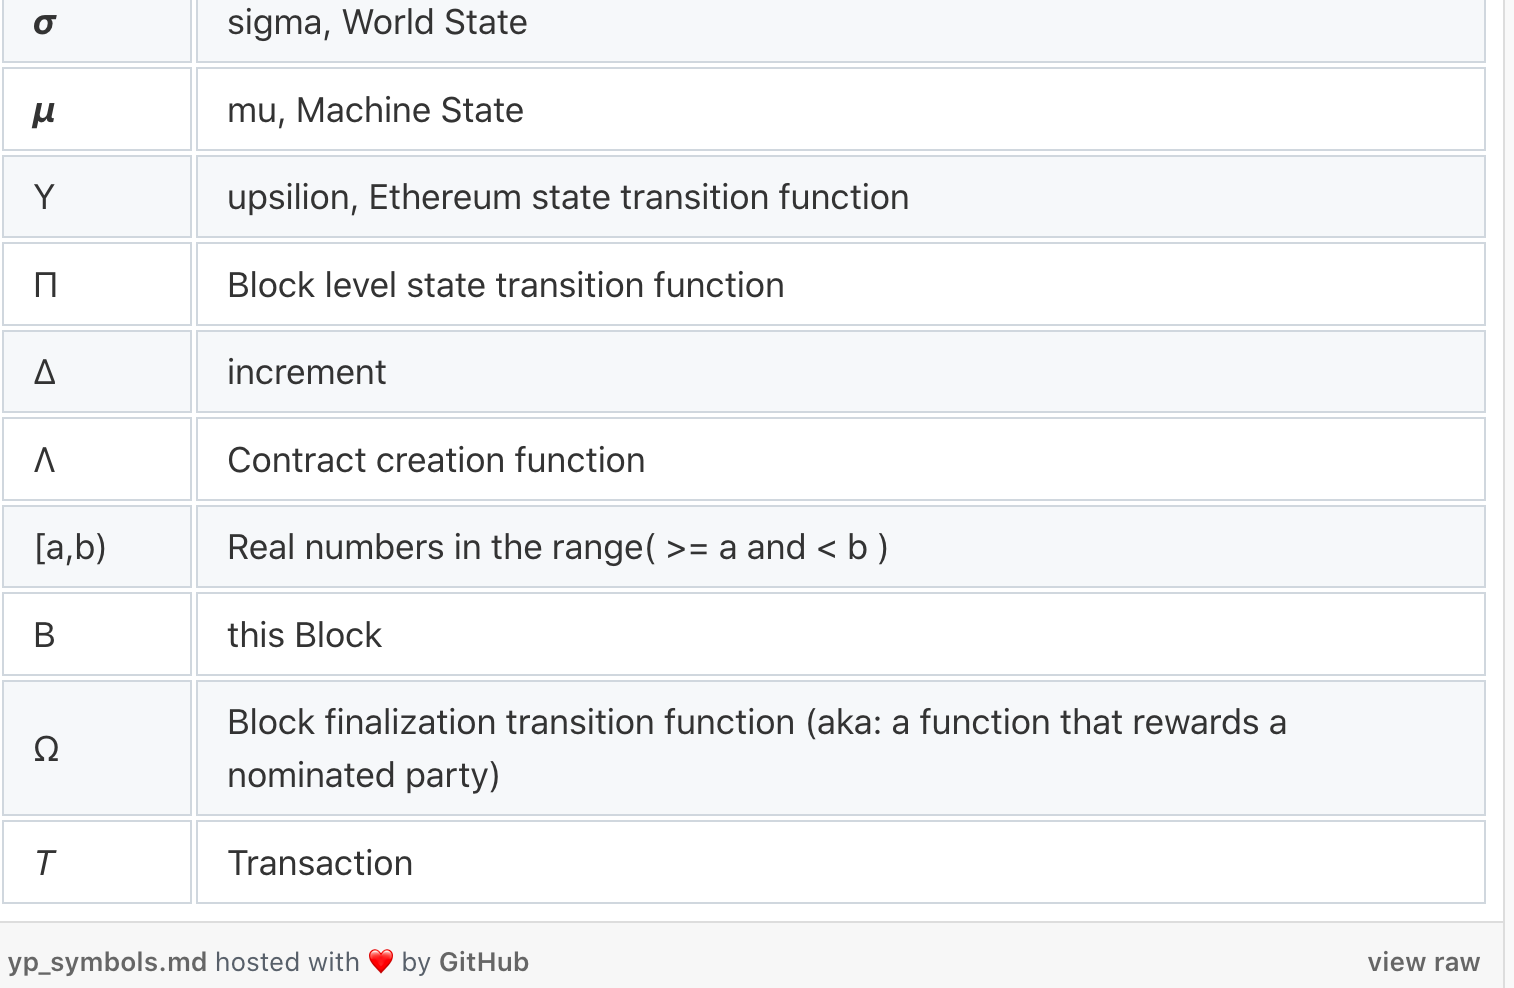This screenshot has height=988, width=1514.
Task: Click the B block symbol cell
Action: click(x=97, y=635)
